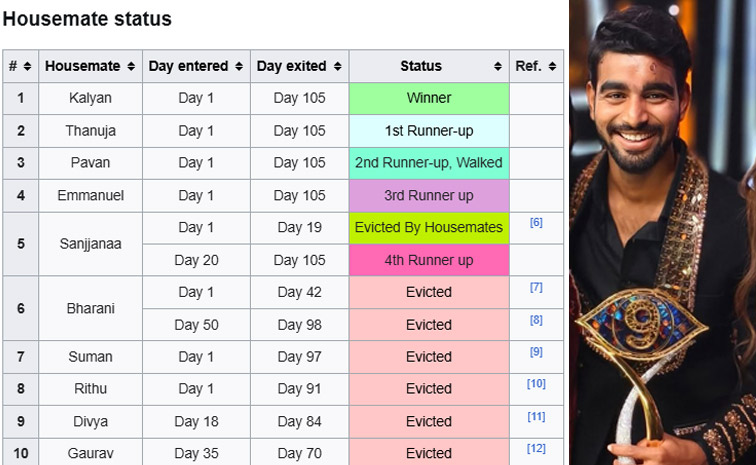Click the pink 4th Runner up cell
756x465 pixels.
tap(429, 260)
